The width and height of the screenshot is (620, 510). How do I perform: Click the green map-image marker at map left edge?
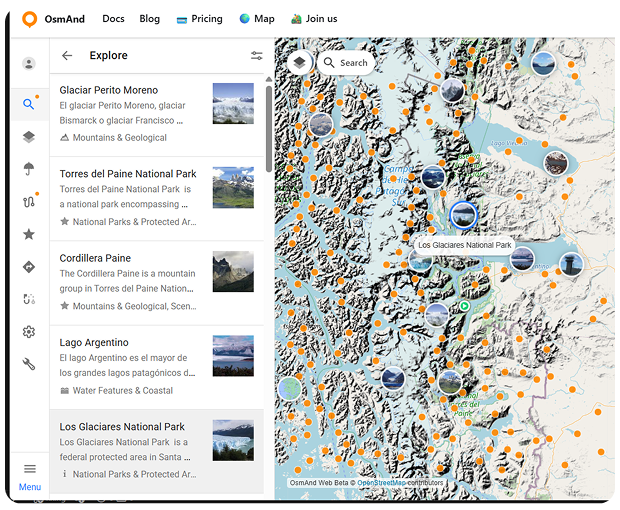point(289,389)
